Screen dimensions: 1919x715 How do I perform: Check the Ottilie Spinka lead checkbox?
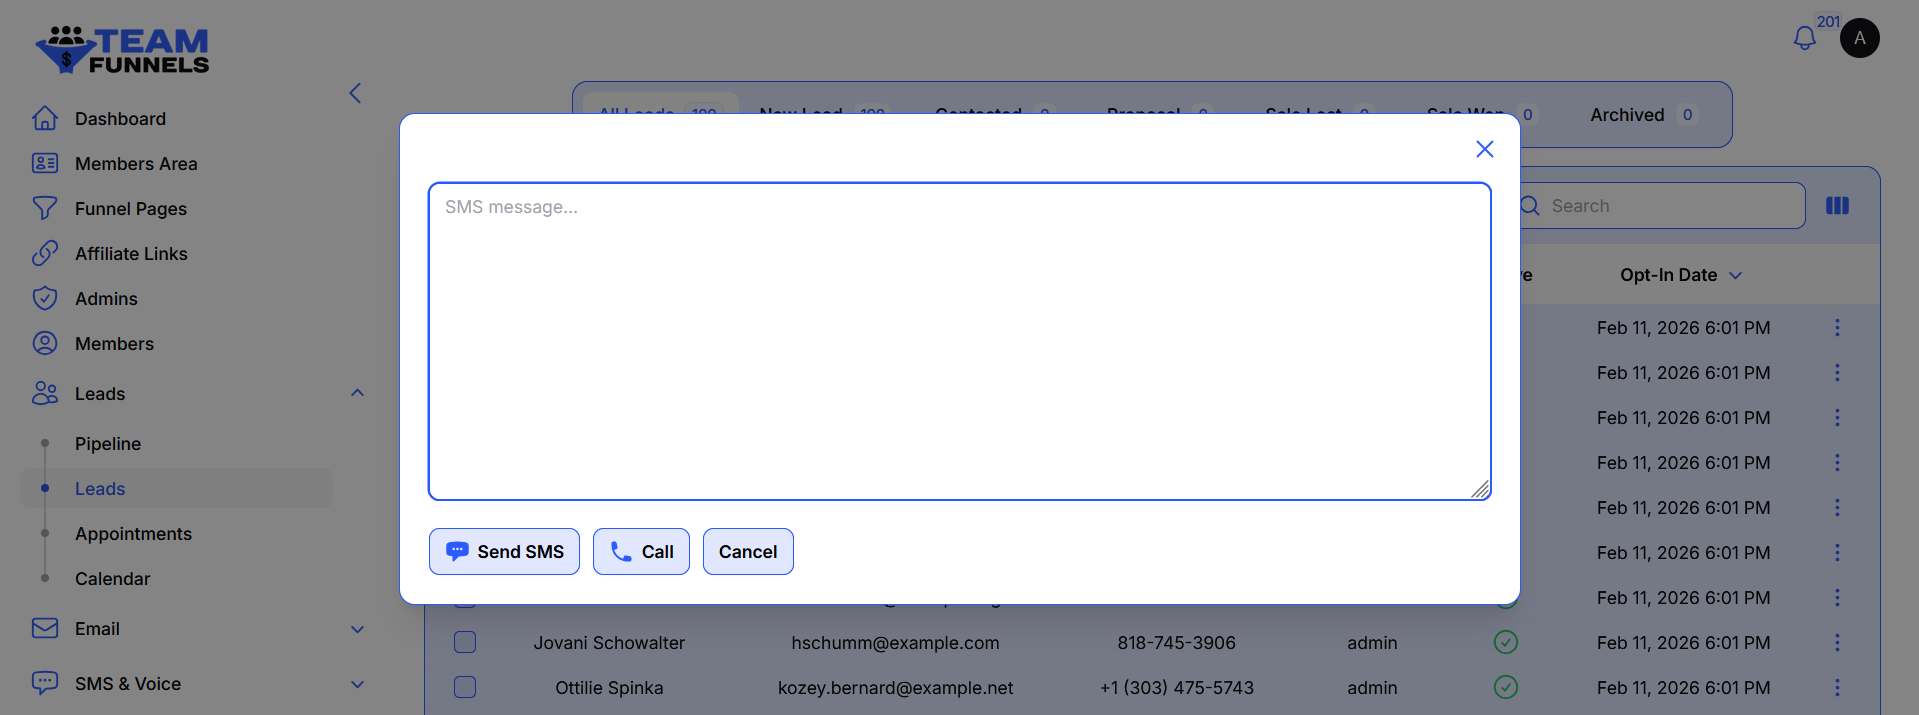click(x=465, y=687)
